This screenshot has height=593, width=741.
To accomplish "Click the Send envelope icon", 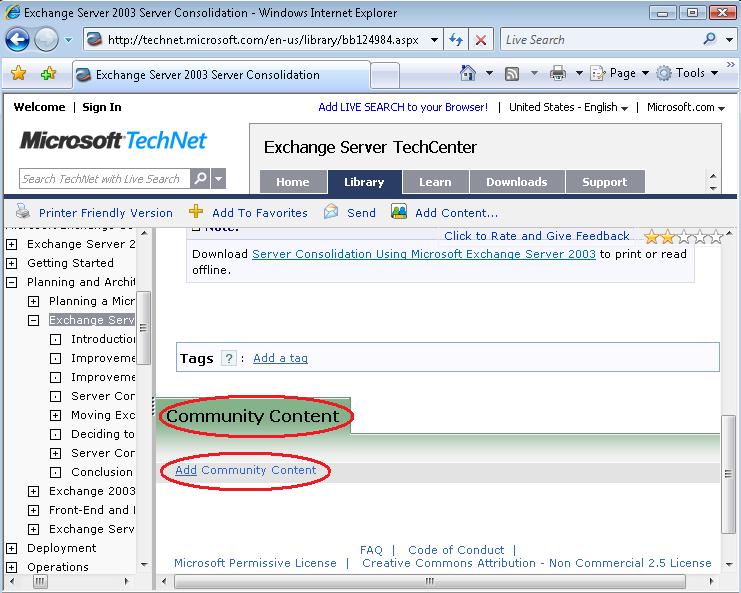I will coord(331,211).
